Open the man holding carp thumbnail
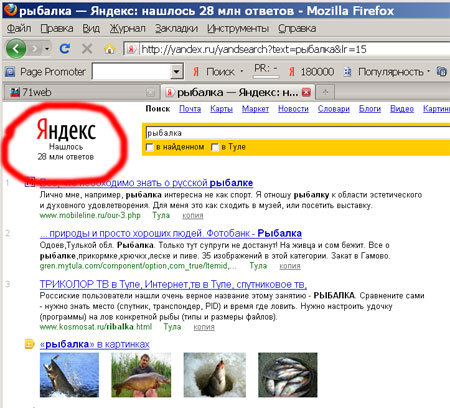 141,375
